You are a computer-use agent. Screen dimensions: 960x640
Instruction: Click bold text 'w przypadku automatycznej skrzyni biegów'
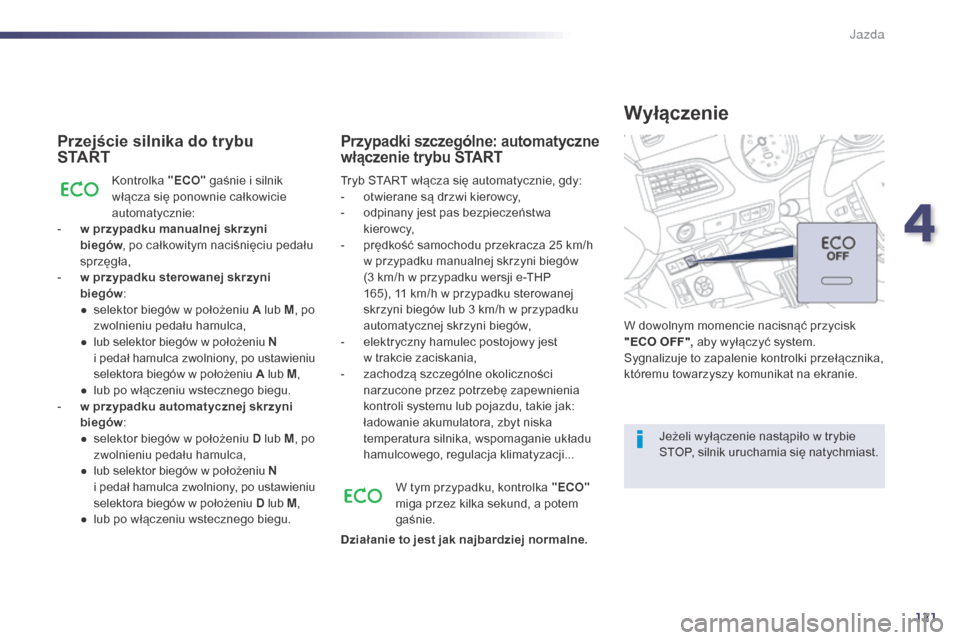click(186, 415)
